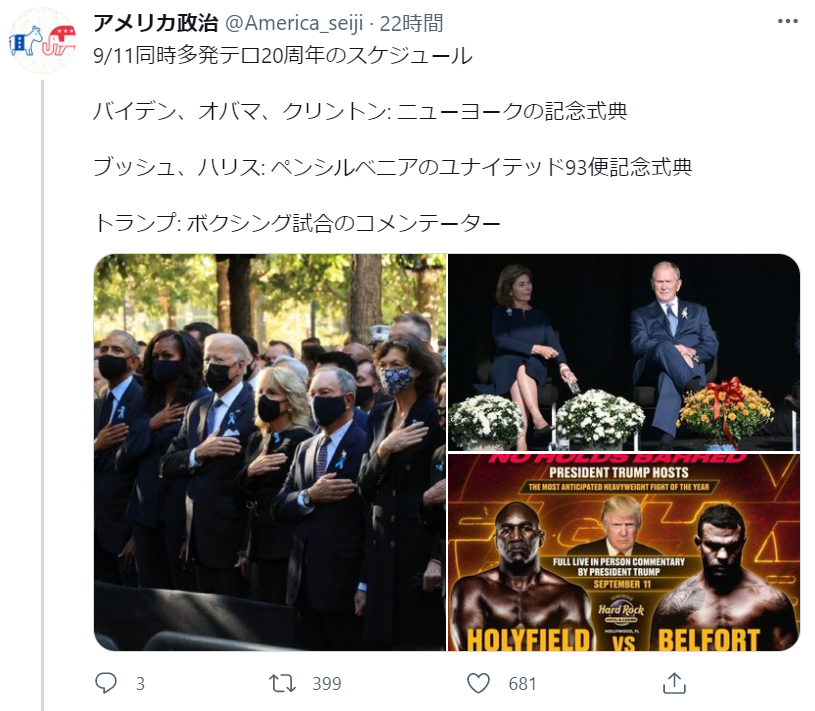The image size is (815, 711).
Task: Click the reply speech bubble icon
Action: pos(106,683)
